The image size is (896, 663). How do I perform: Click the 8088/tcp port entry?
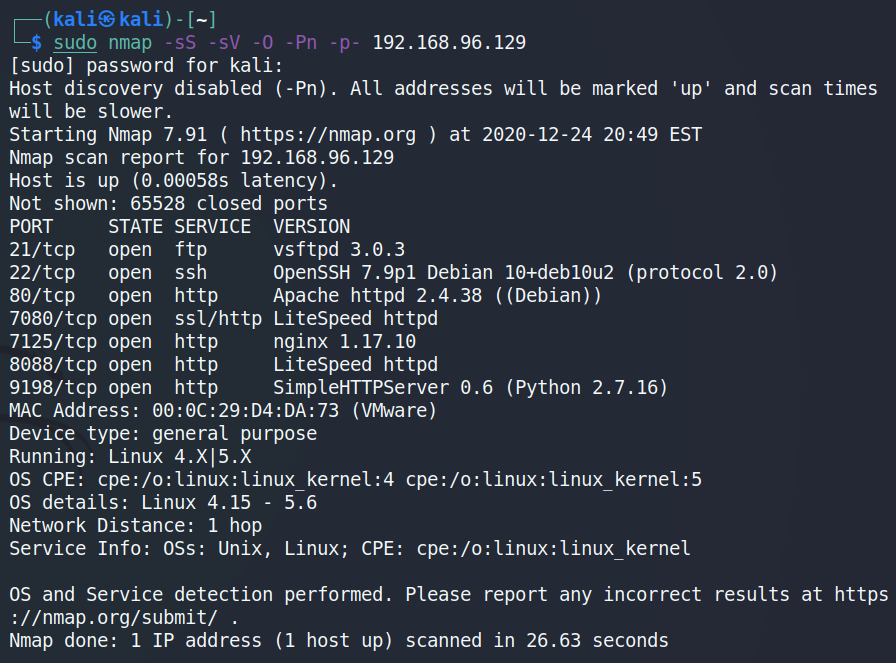click(53, 364)
